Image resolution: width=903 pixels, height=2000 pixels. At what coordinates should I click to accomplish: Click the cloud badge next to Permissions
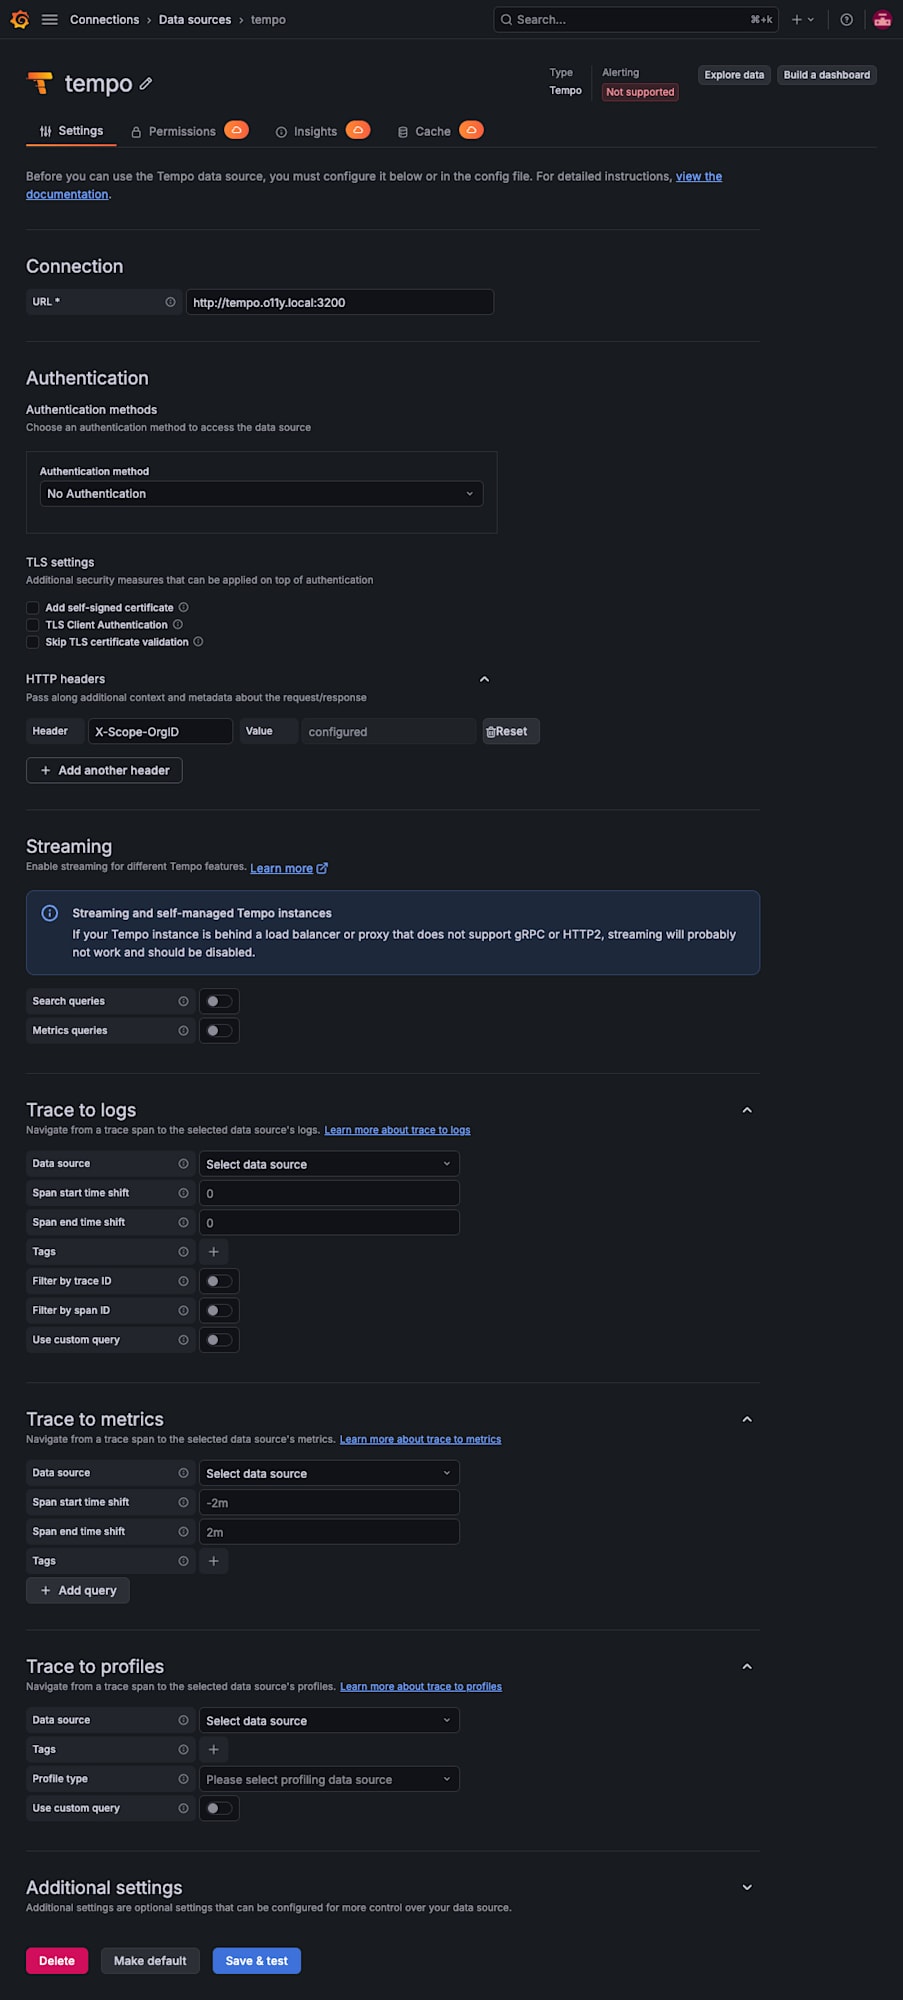(236, 130)
